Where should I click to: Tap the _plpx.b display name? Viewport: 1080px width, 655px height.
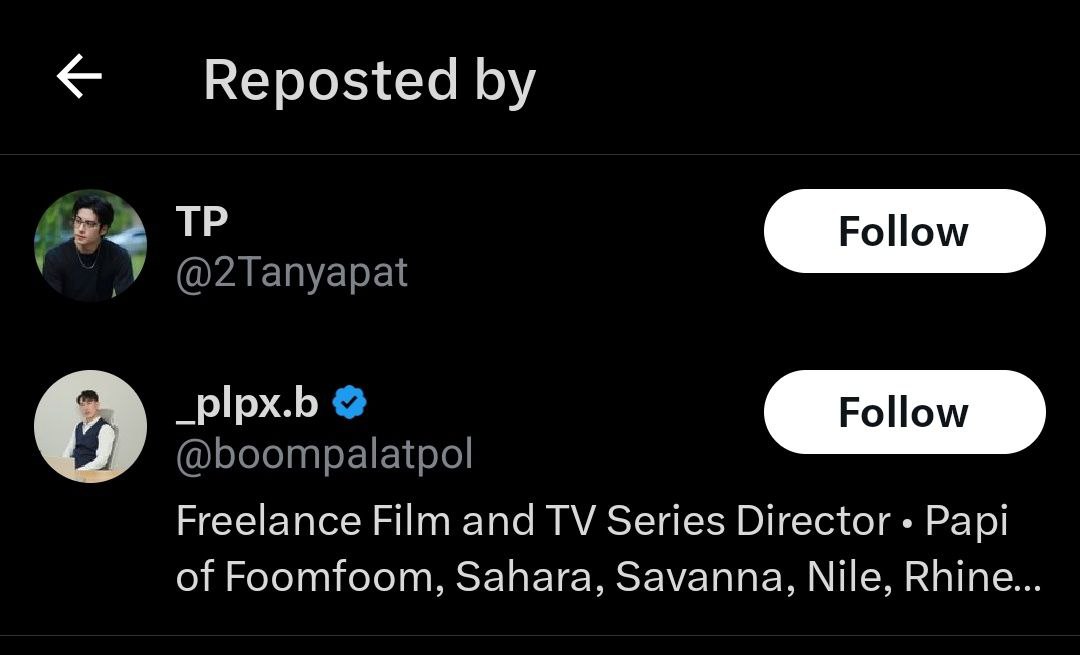247,403
